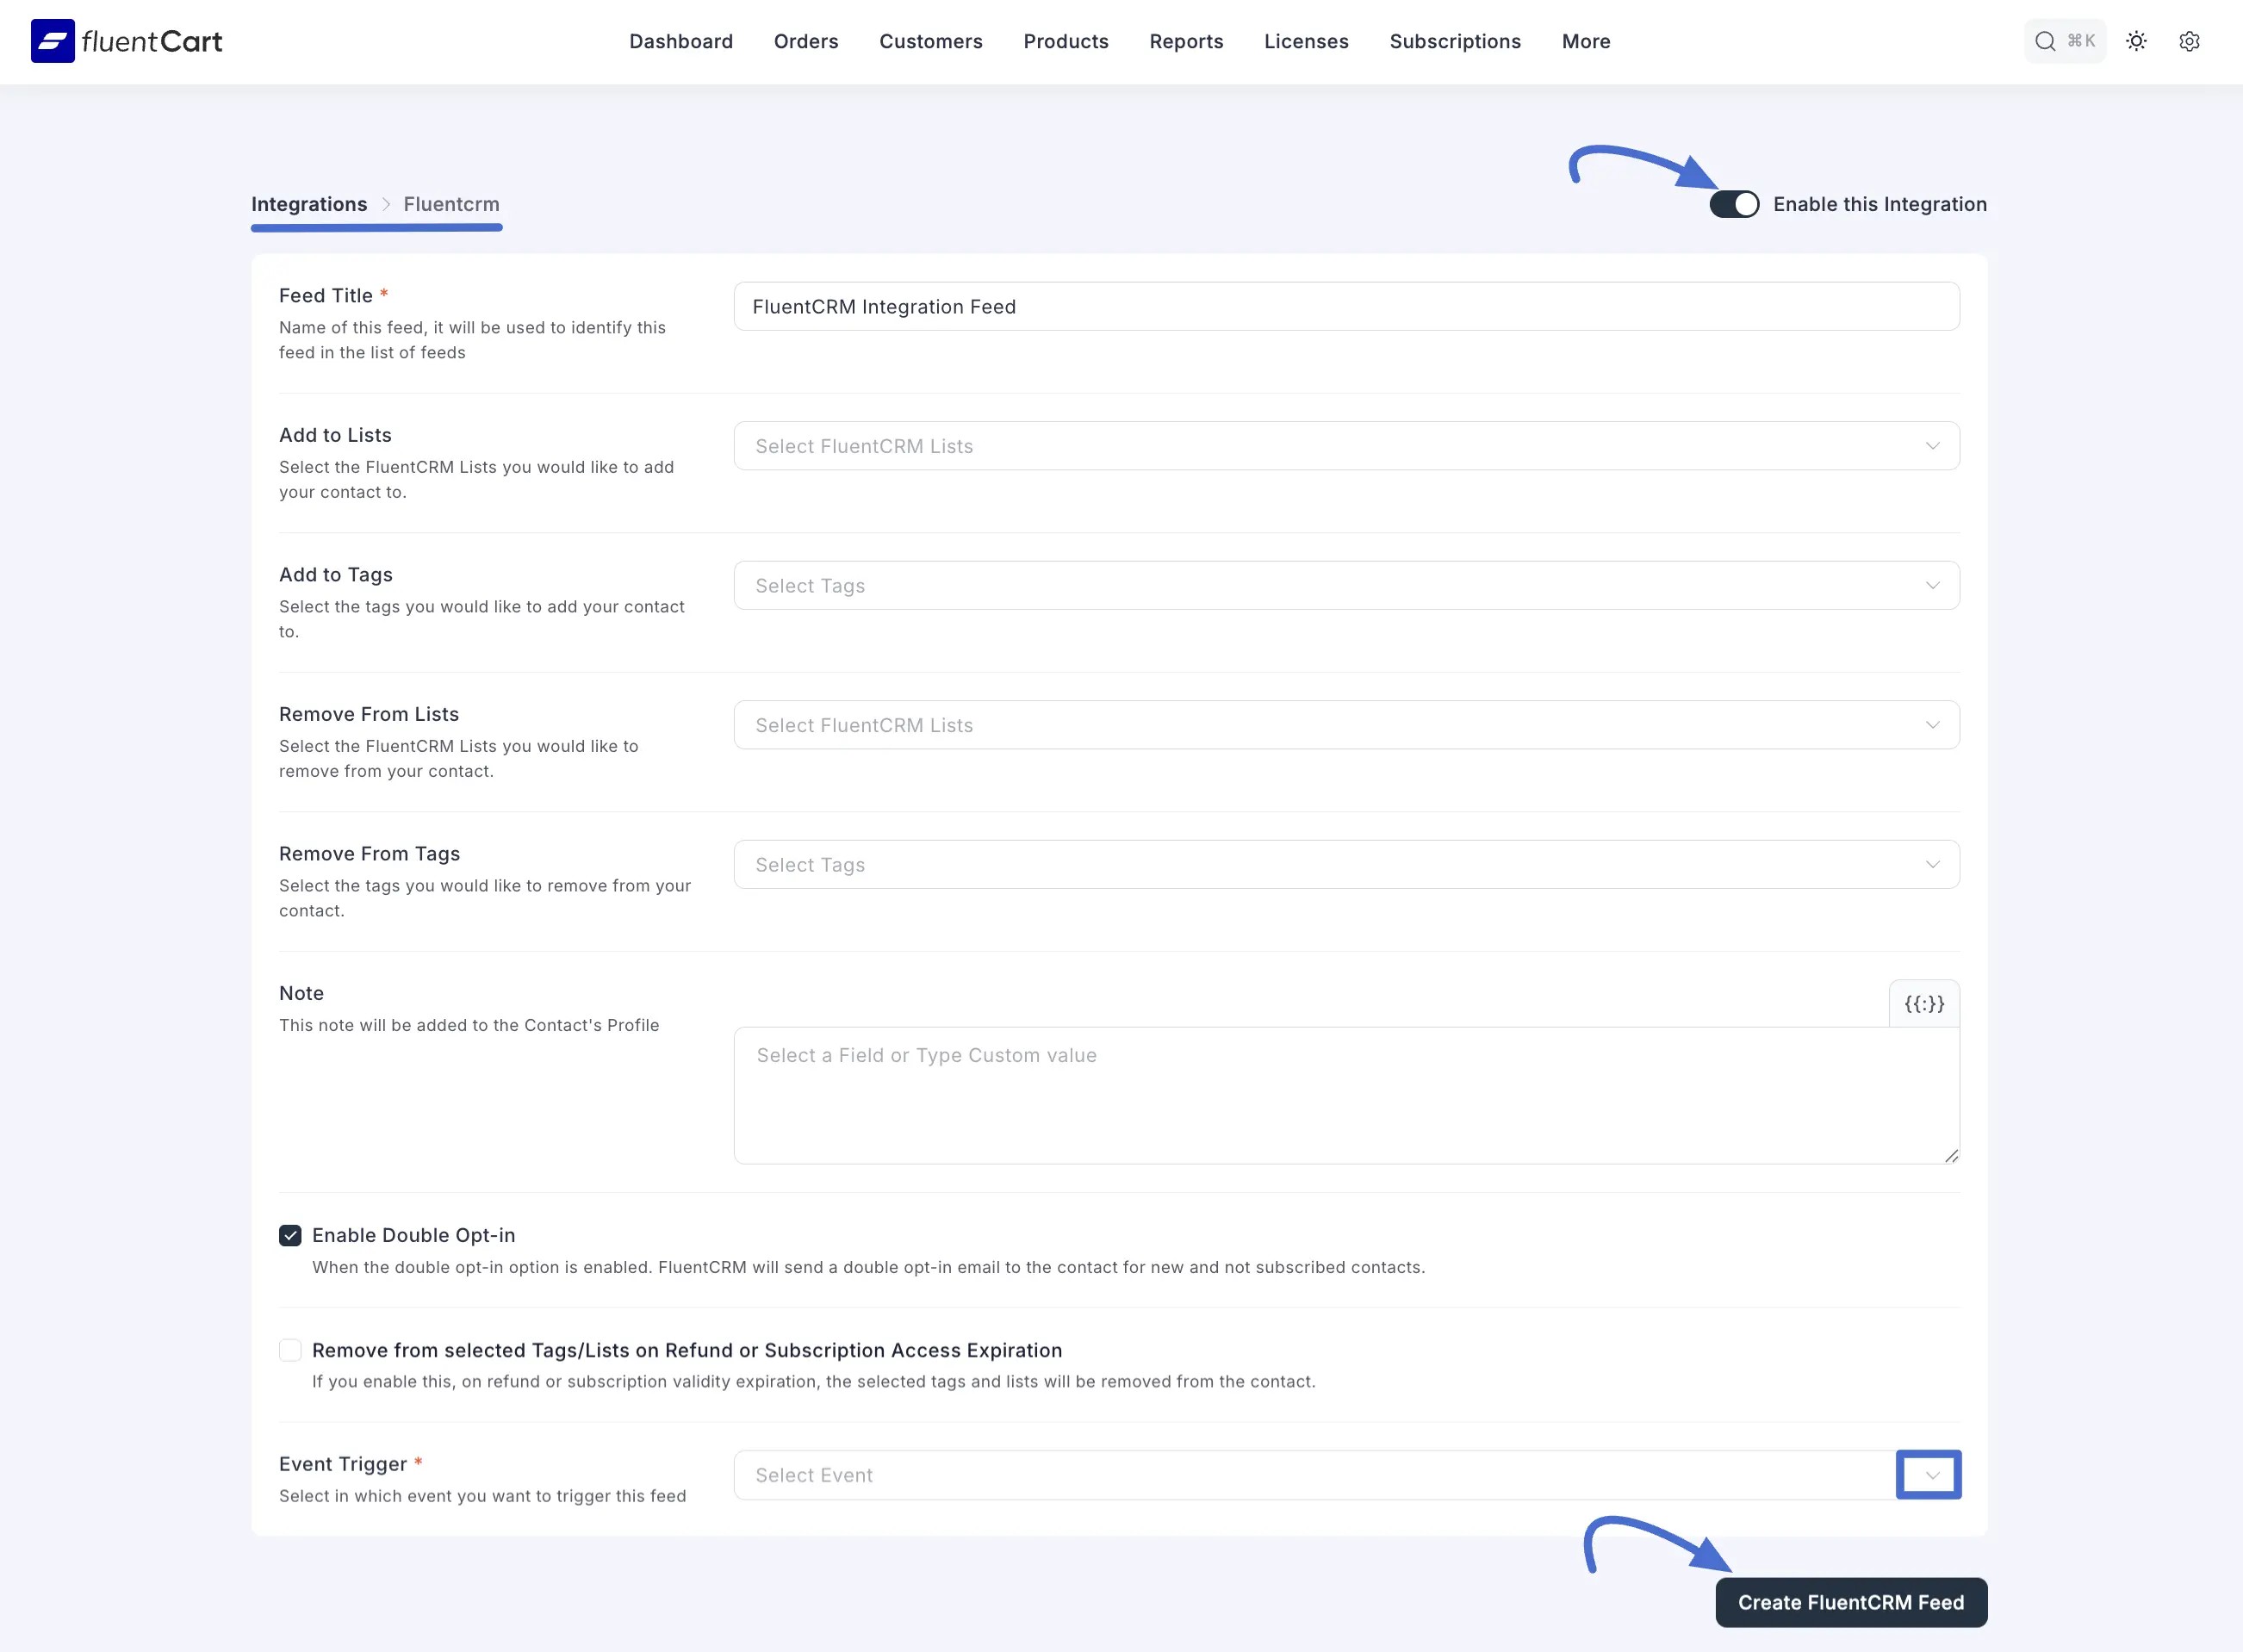Click the FluentCart logo icon

pos(54,40)
